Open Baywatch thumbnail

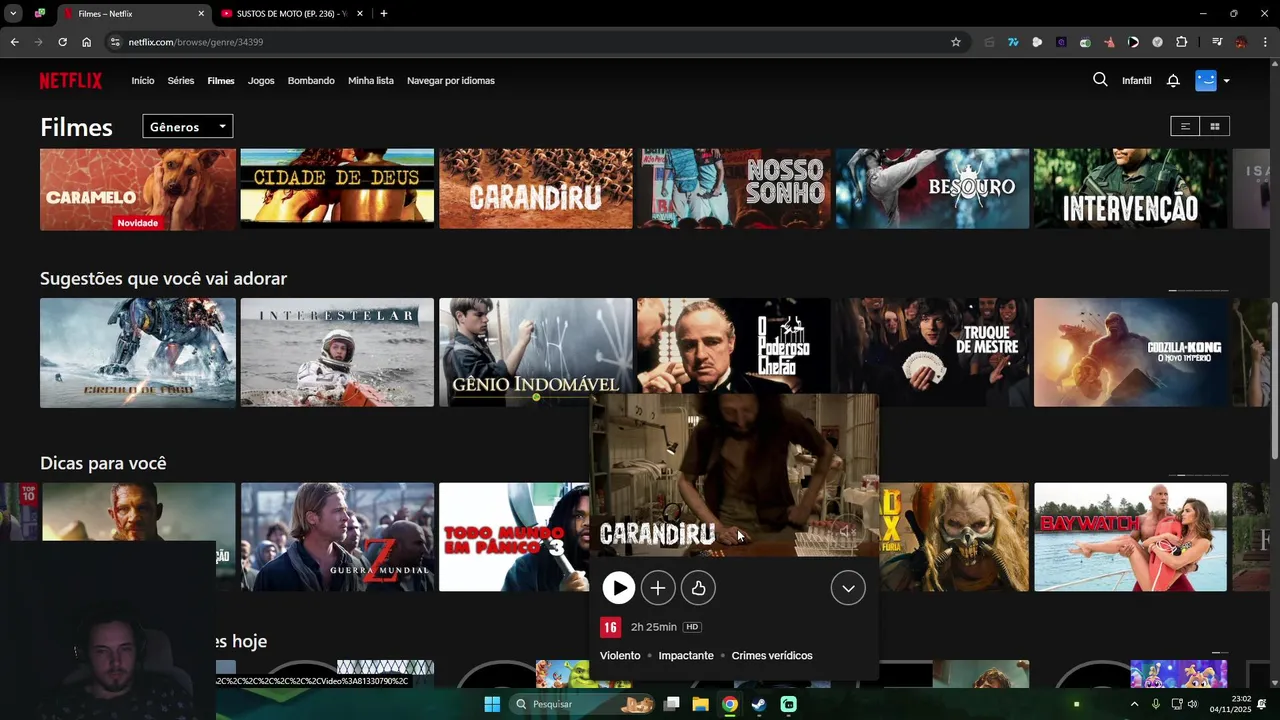pyautogui.click(x=1130, y=537)
